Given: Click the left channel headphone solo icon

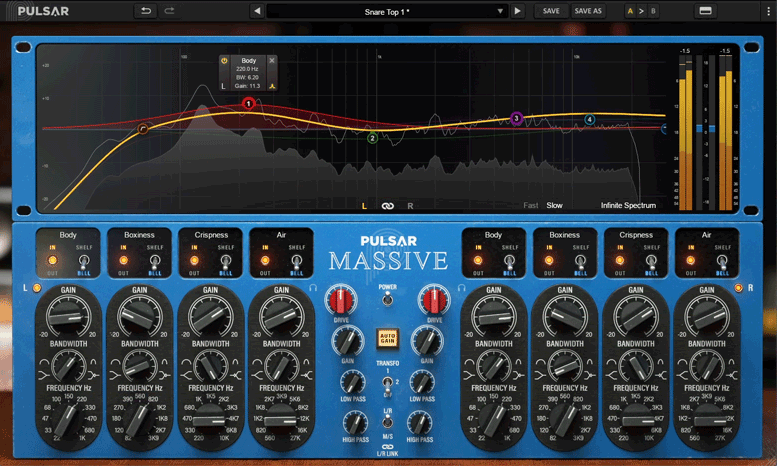Looking at the screenshot, I should (313, 288).
